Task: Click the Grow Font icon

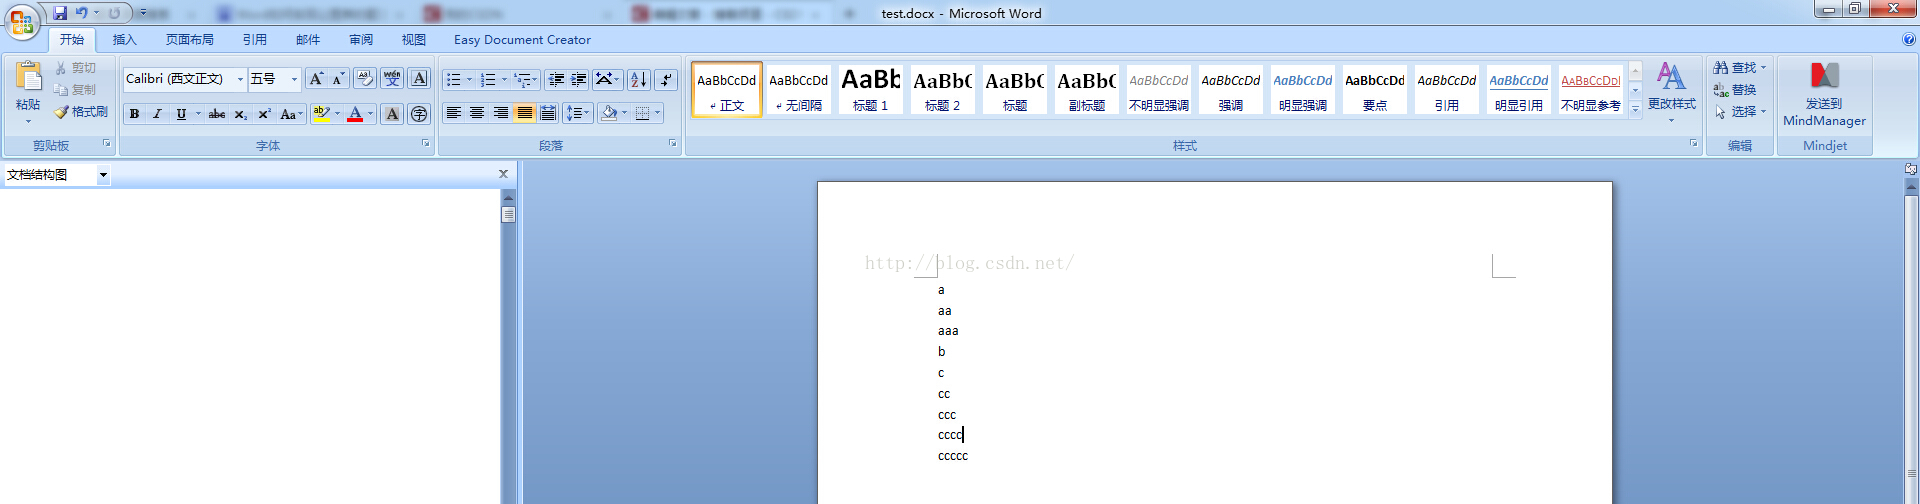Action: pyautogui.click(x=316, y=79)
